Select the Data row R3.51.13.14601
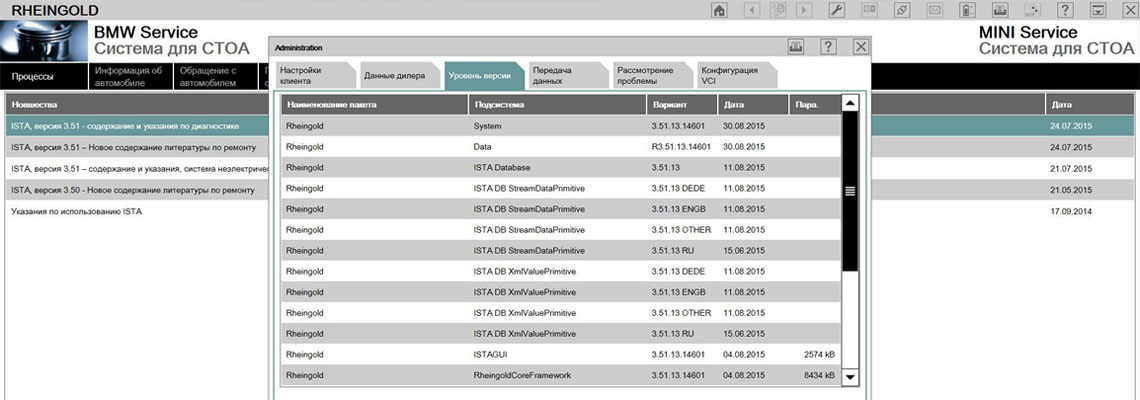 pyautogui.click(x=561, y=147)
